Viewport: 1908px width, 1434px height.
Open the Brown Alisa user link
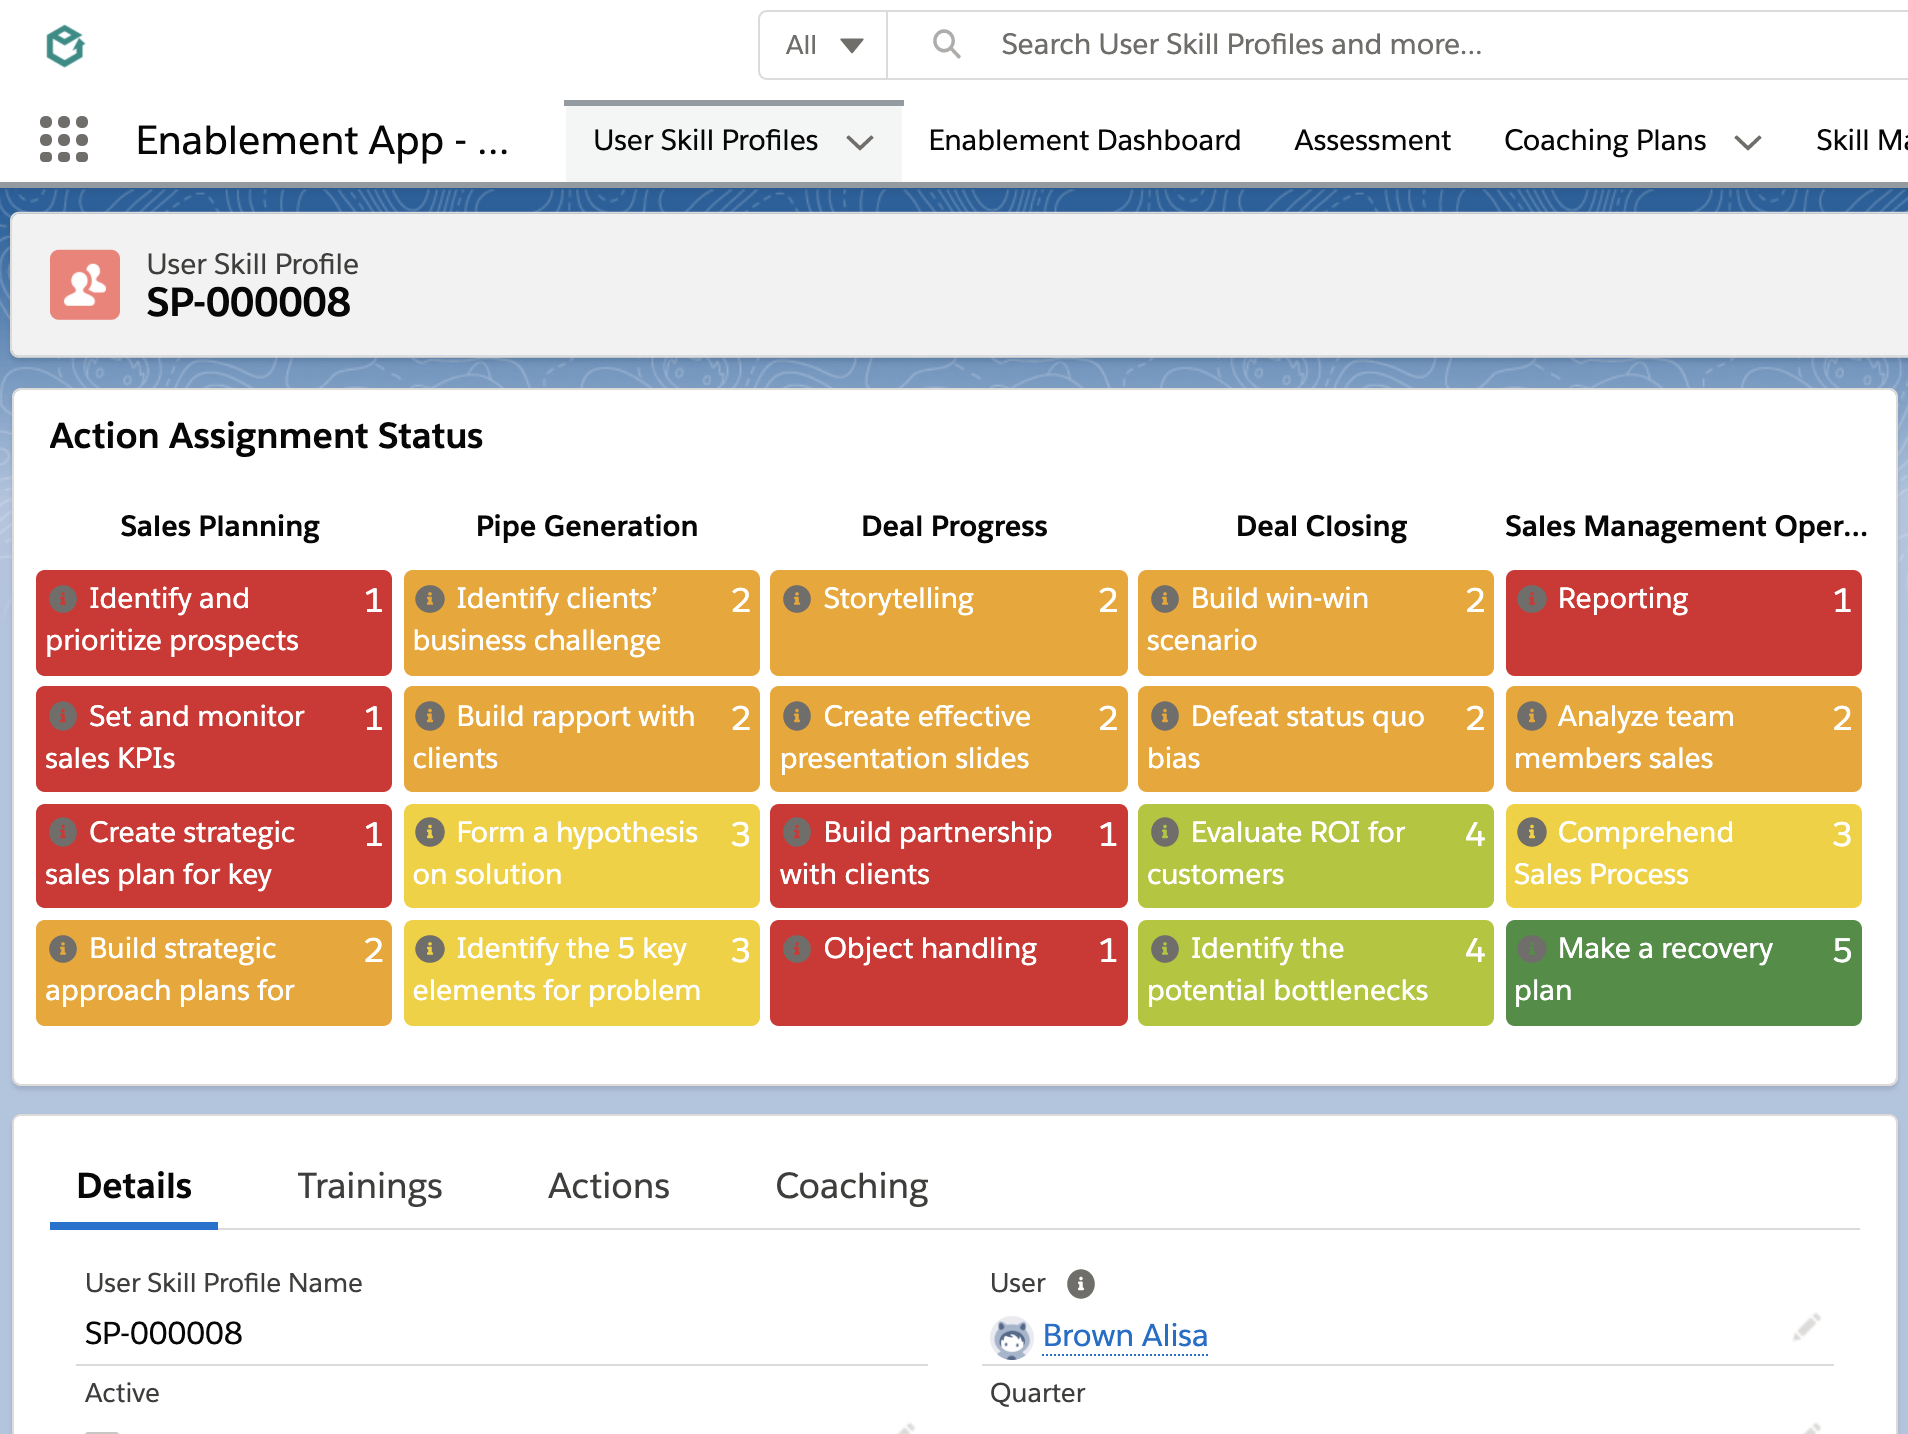tap(1124, 1335)
